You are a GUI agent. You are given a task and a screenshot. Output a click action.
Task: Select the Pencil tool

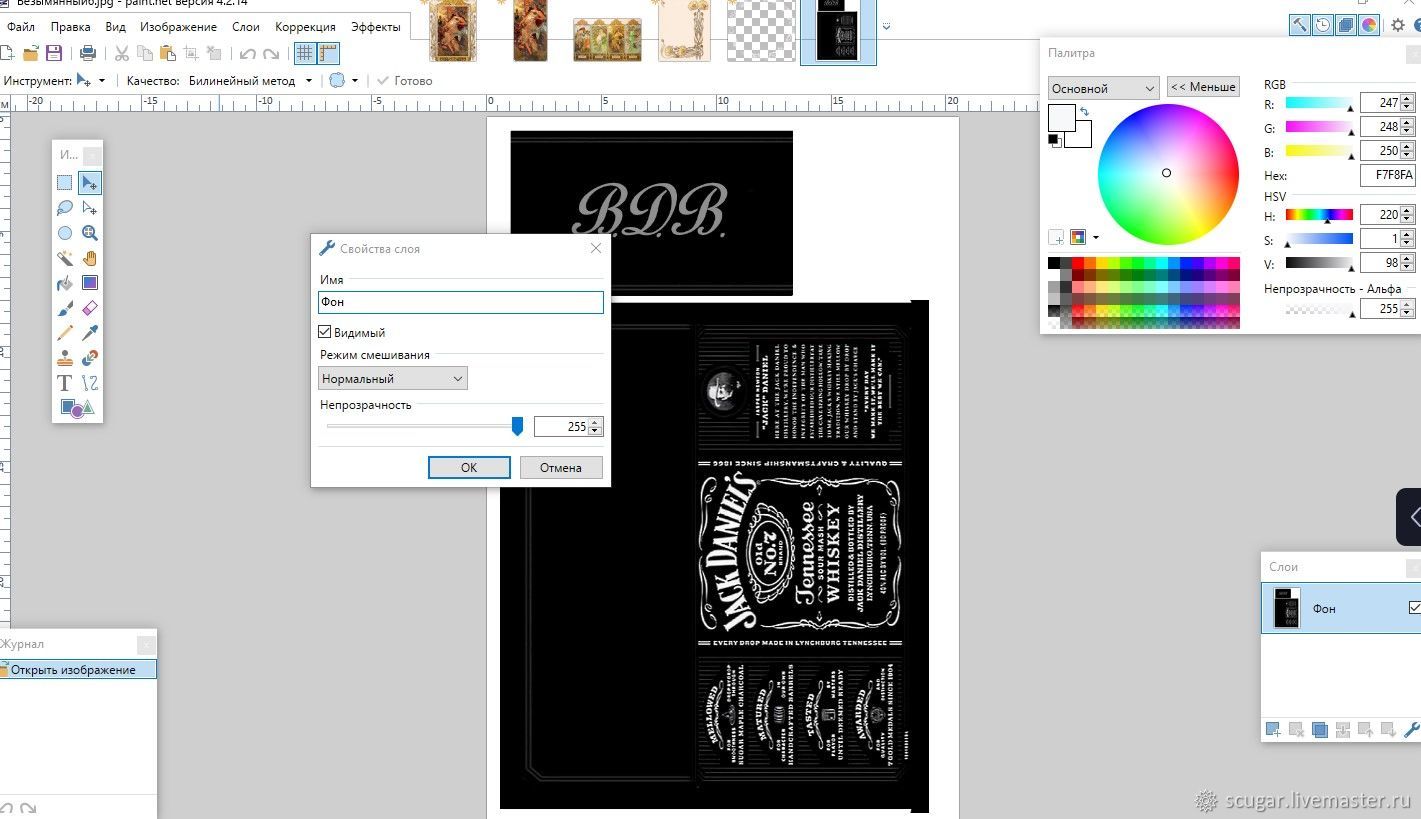(65, 333)
